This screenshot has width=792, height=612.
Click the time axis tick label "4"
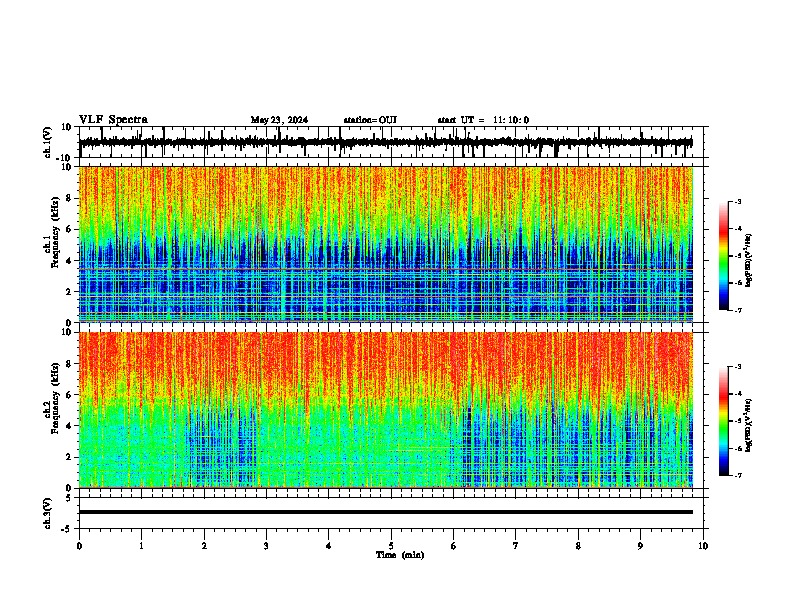[x=329, y=546]
